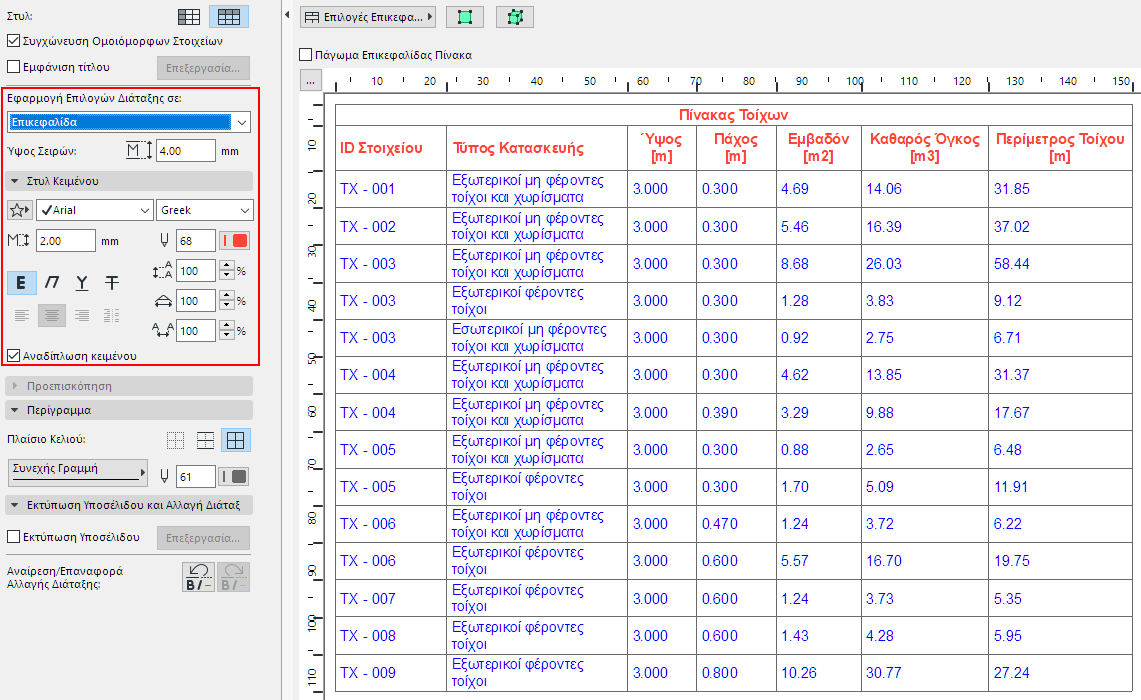Apply the strikethrough text style
The image size is (1141, 700).
coord(112,283)
